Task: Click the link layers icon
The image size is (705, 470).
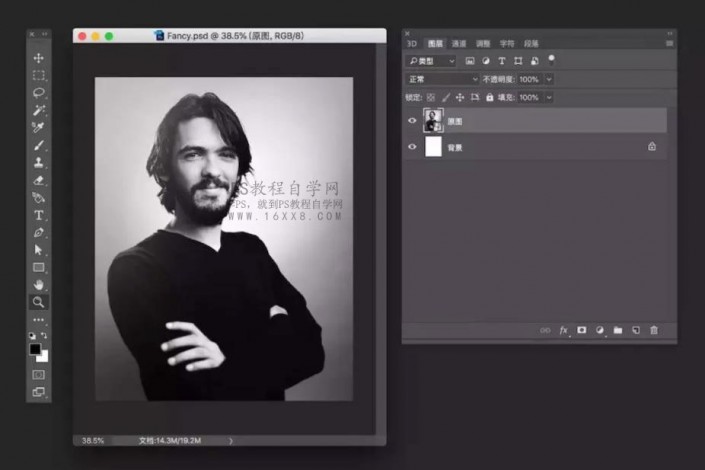Action: pos(545,331)
